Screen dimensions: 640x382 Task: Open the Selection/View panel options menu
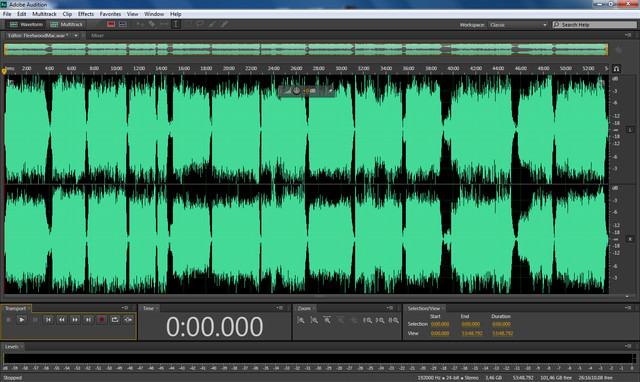click(628, 308)
